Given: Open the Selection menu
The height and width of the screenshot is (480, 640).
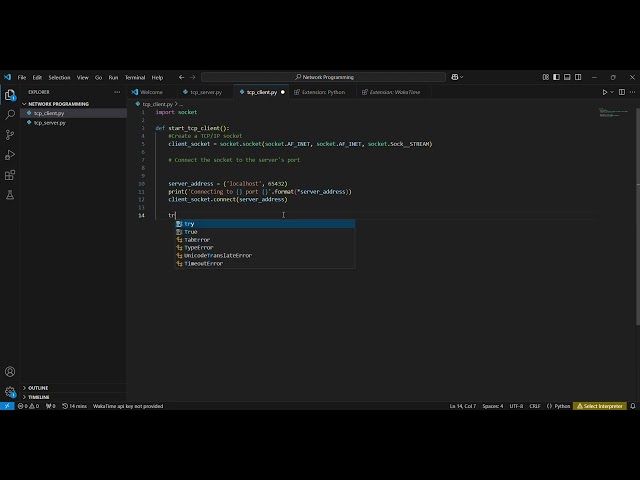Looking at the screenshot, I should [59, 77].
